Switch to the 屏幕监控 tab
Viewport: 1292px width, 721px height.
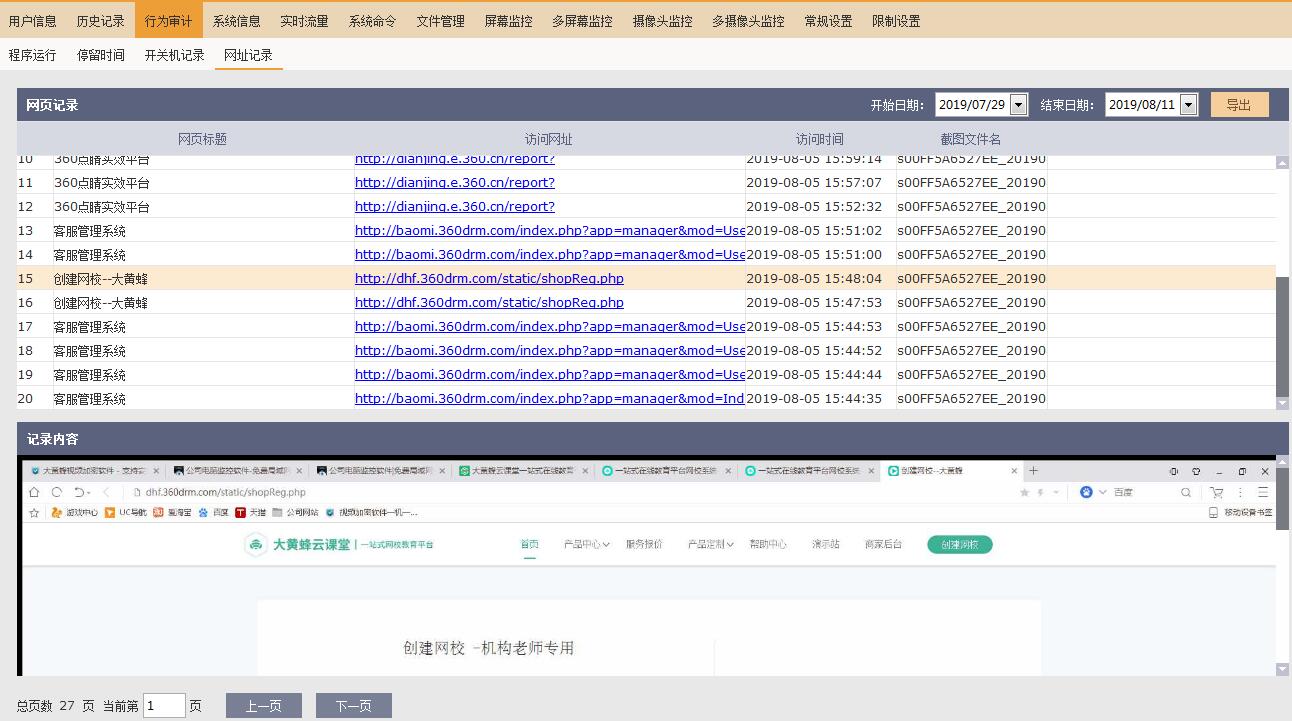pos(508,21)
